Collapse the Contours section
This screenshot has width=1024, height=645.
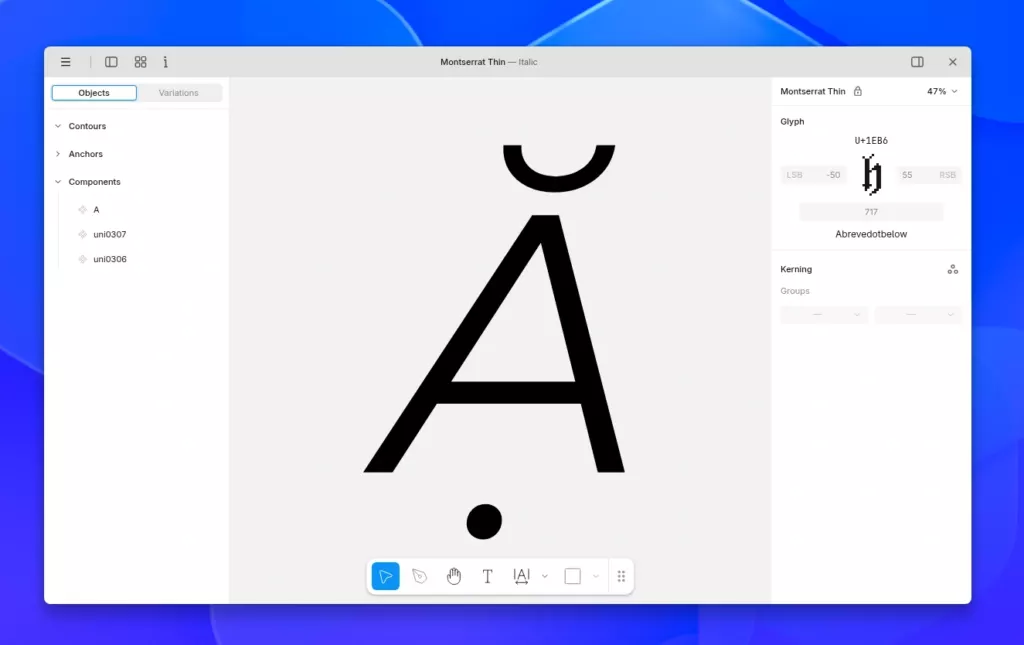58,126
